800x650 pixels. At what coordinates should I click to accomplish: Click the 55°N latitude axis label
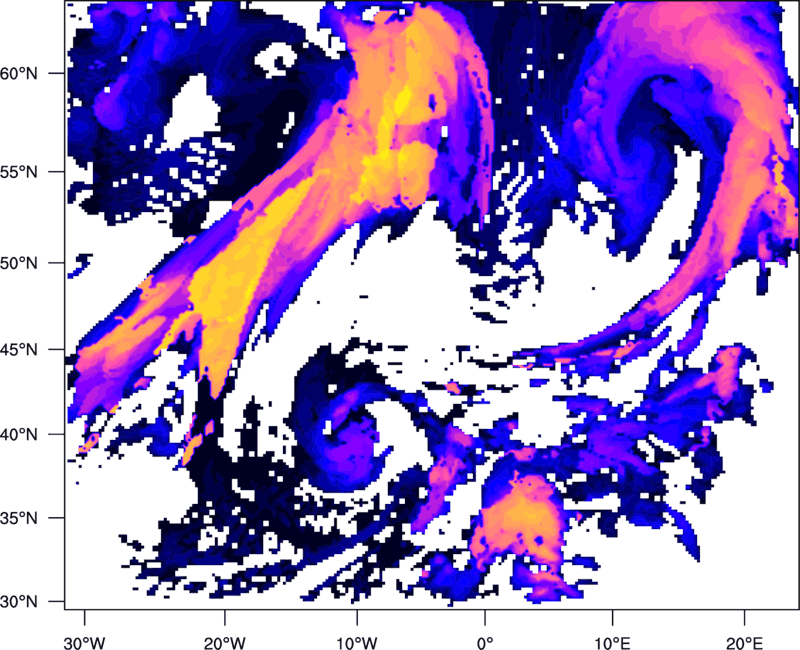click(19, 172)
